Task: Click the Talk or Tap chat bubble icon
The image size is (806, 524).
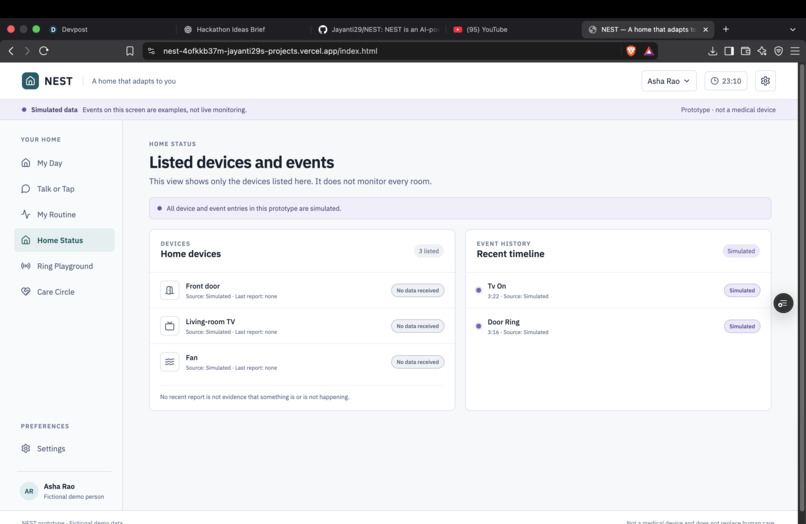Action: (26, 188)
